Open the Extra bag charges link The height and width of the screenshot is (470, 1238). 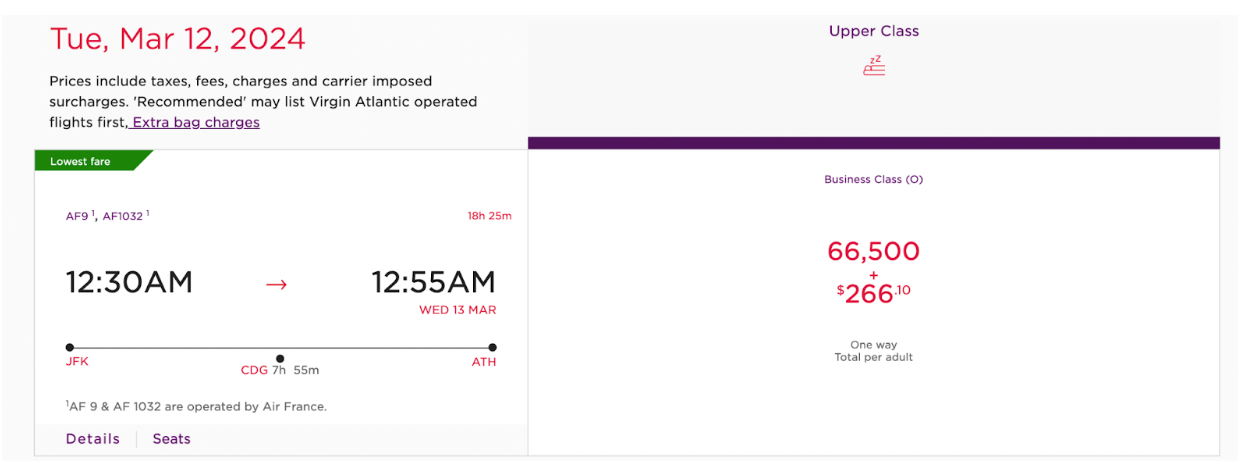point(195,122)
